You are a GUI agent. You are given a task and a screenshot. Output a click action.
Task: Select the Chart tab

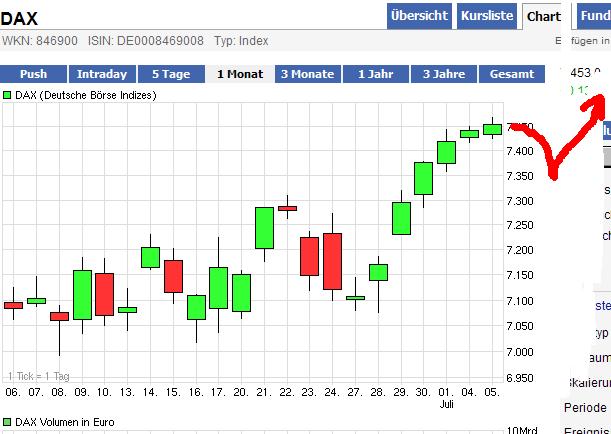coord(542,16)
